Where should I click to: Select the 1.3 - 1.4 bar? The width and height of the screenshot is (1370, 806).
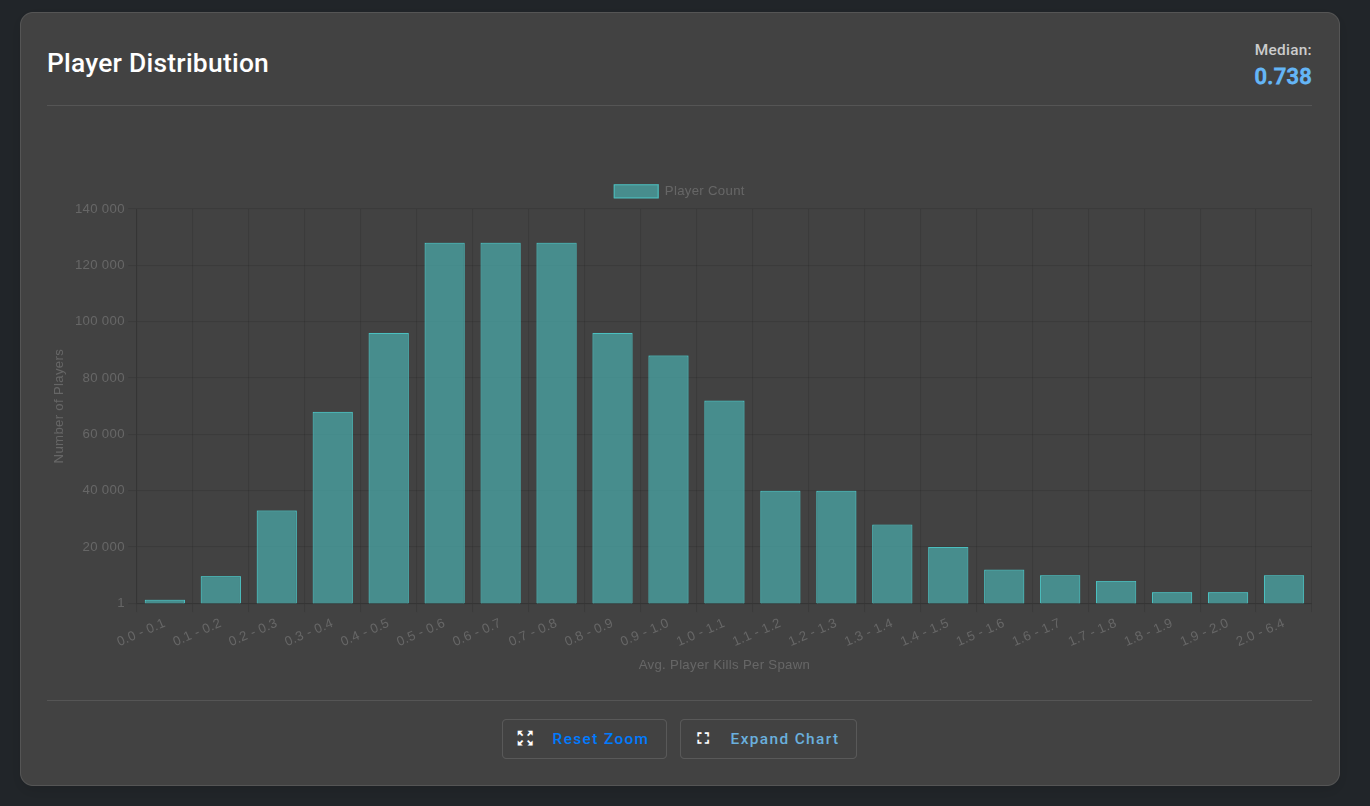pyautogui.click(x=892, y=564)
